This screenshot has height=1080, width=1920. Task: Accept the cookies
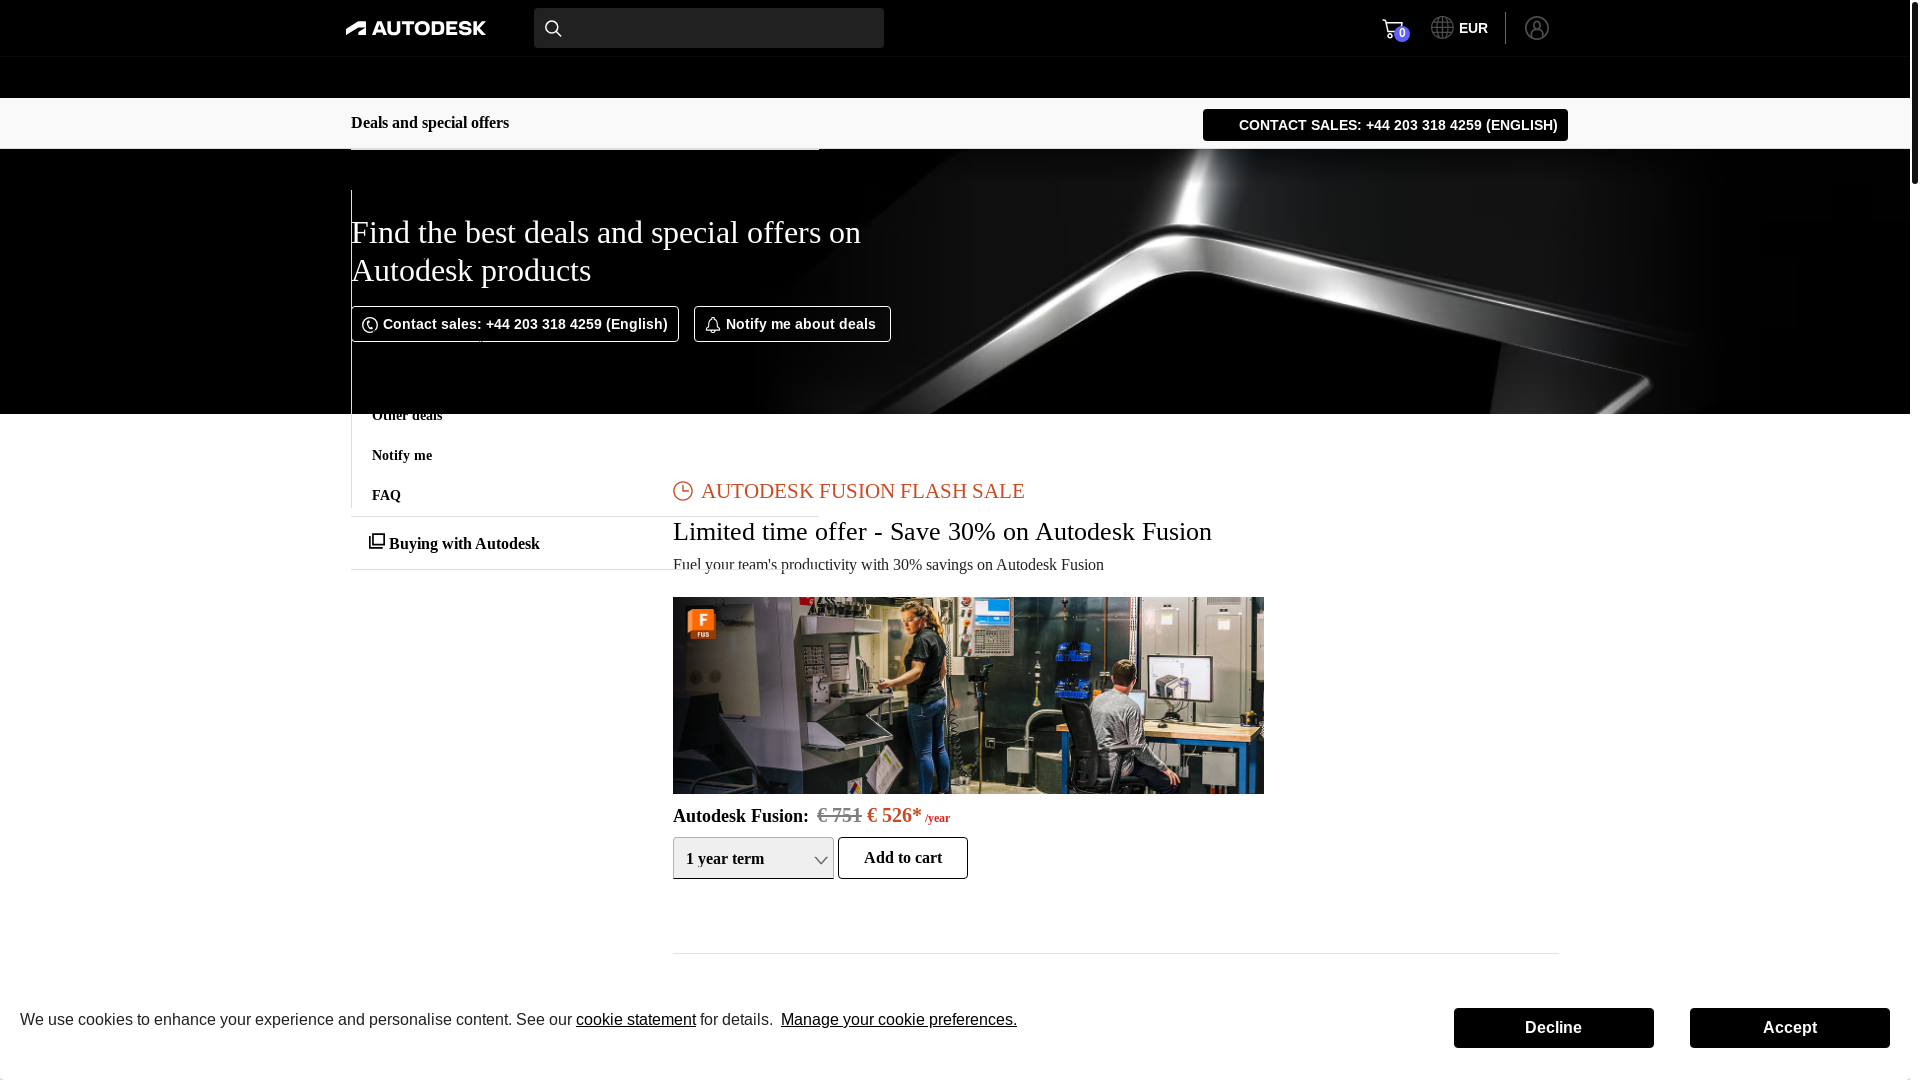pos(1790,1028)
